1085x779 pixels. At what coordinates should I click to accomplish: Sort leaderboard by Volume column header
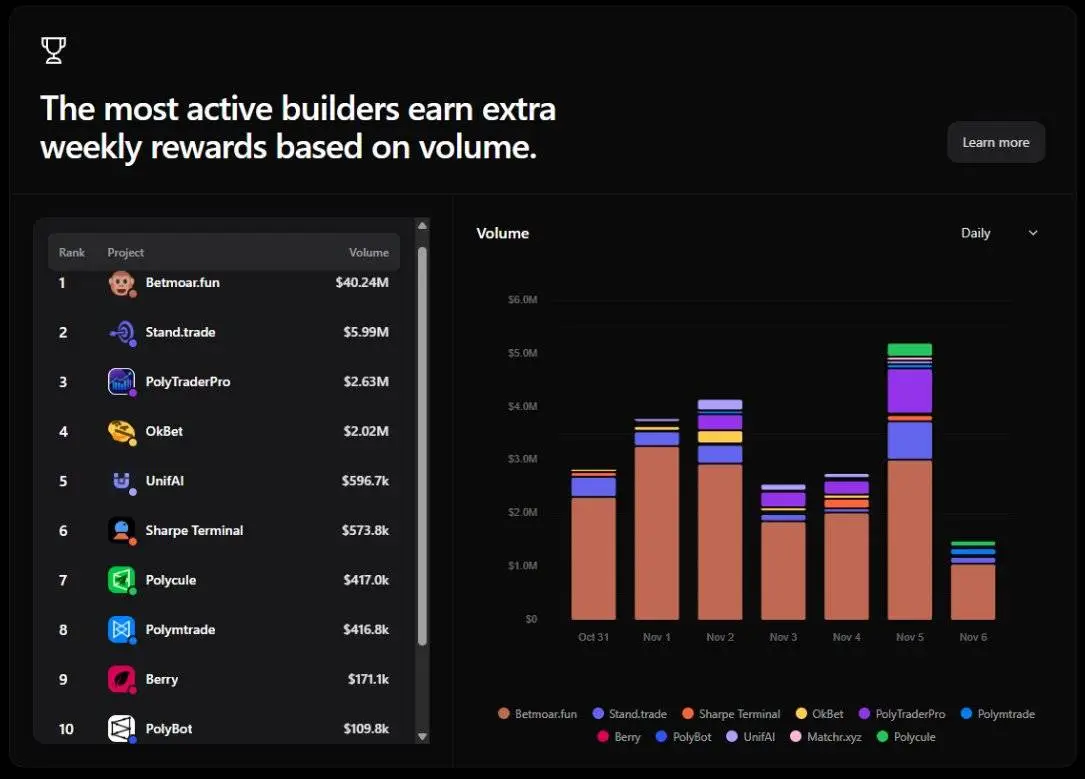click(x=368, y=253)
